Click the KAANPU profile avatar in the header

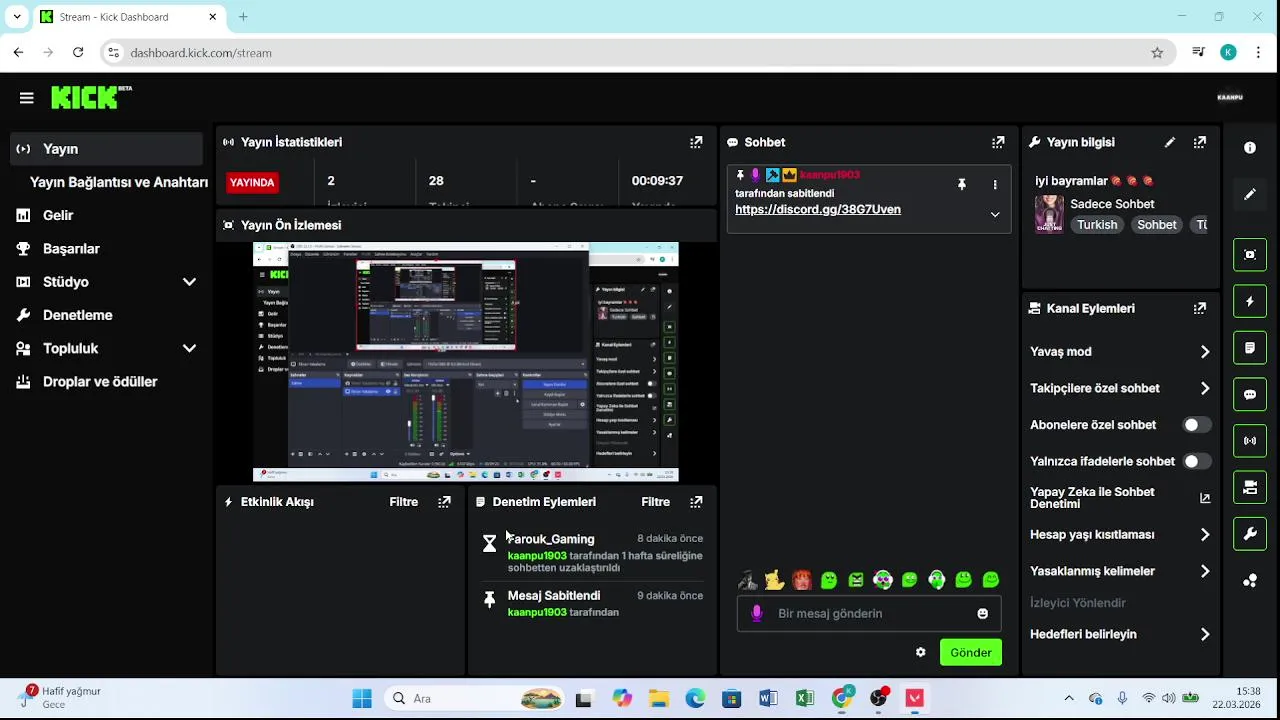(x=1230, y=97)
